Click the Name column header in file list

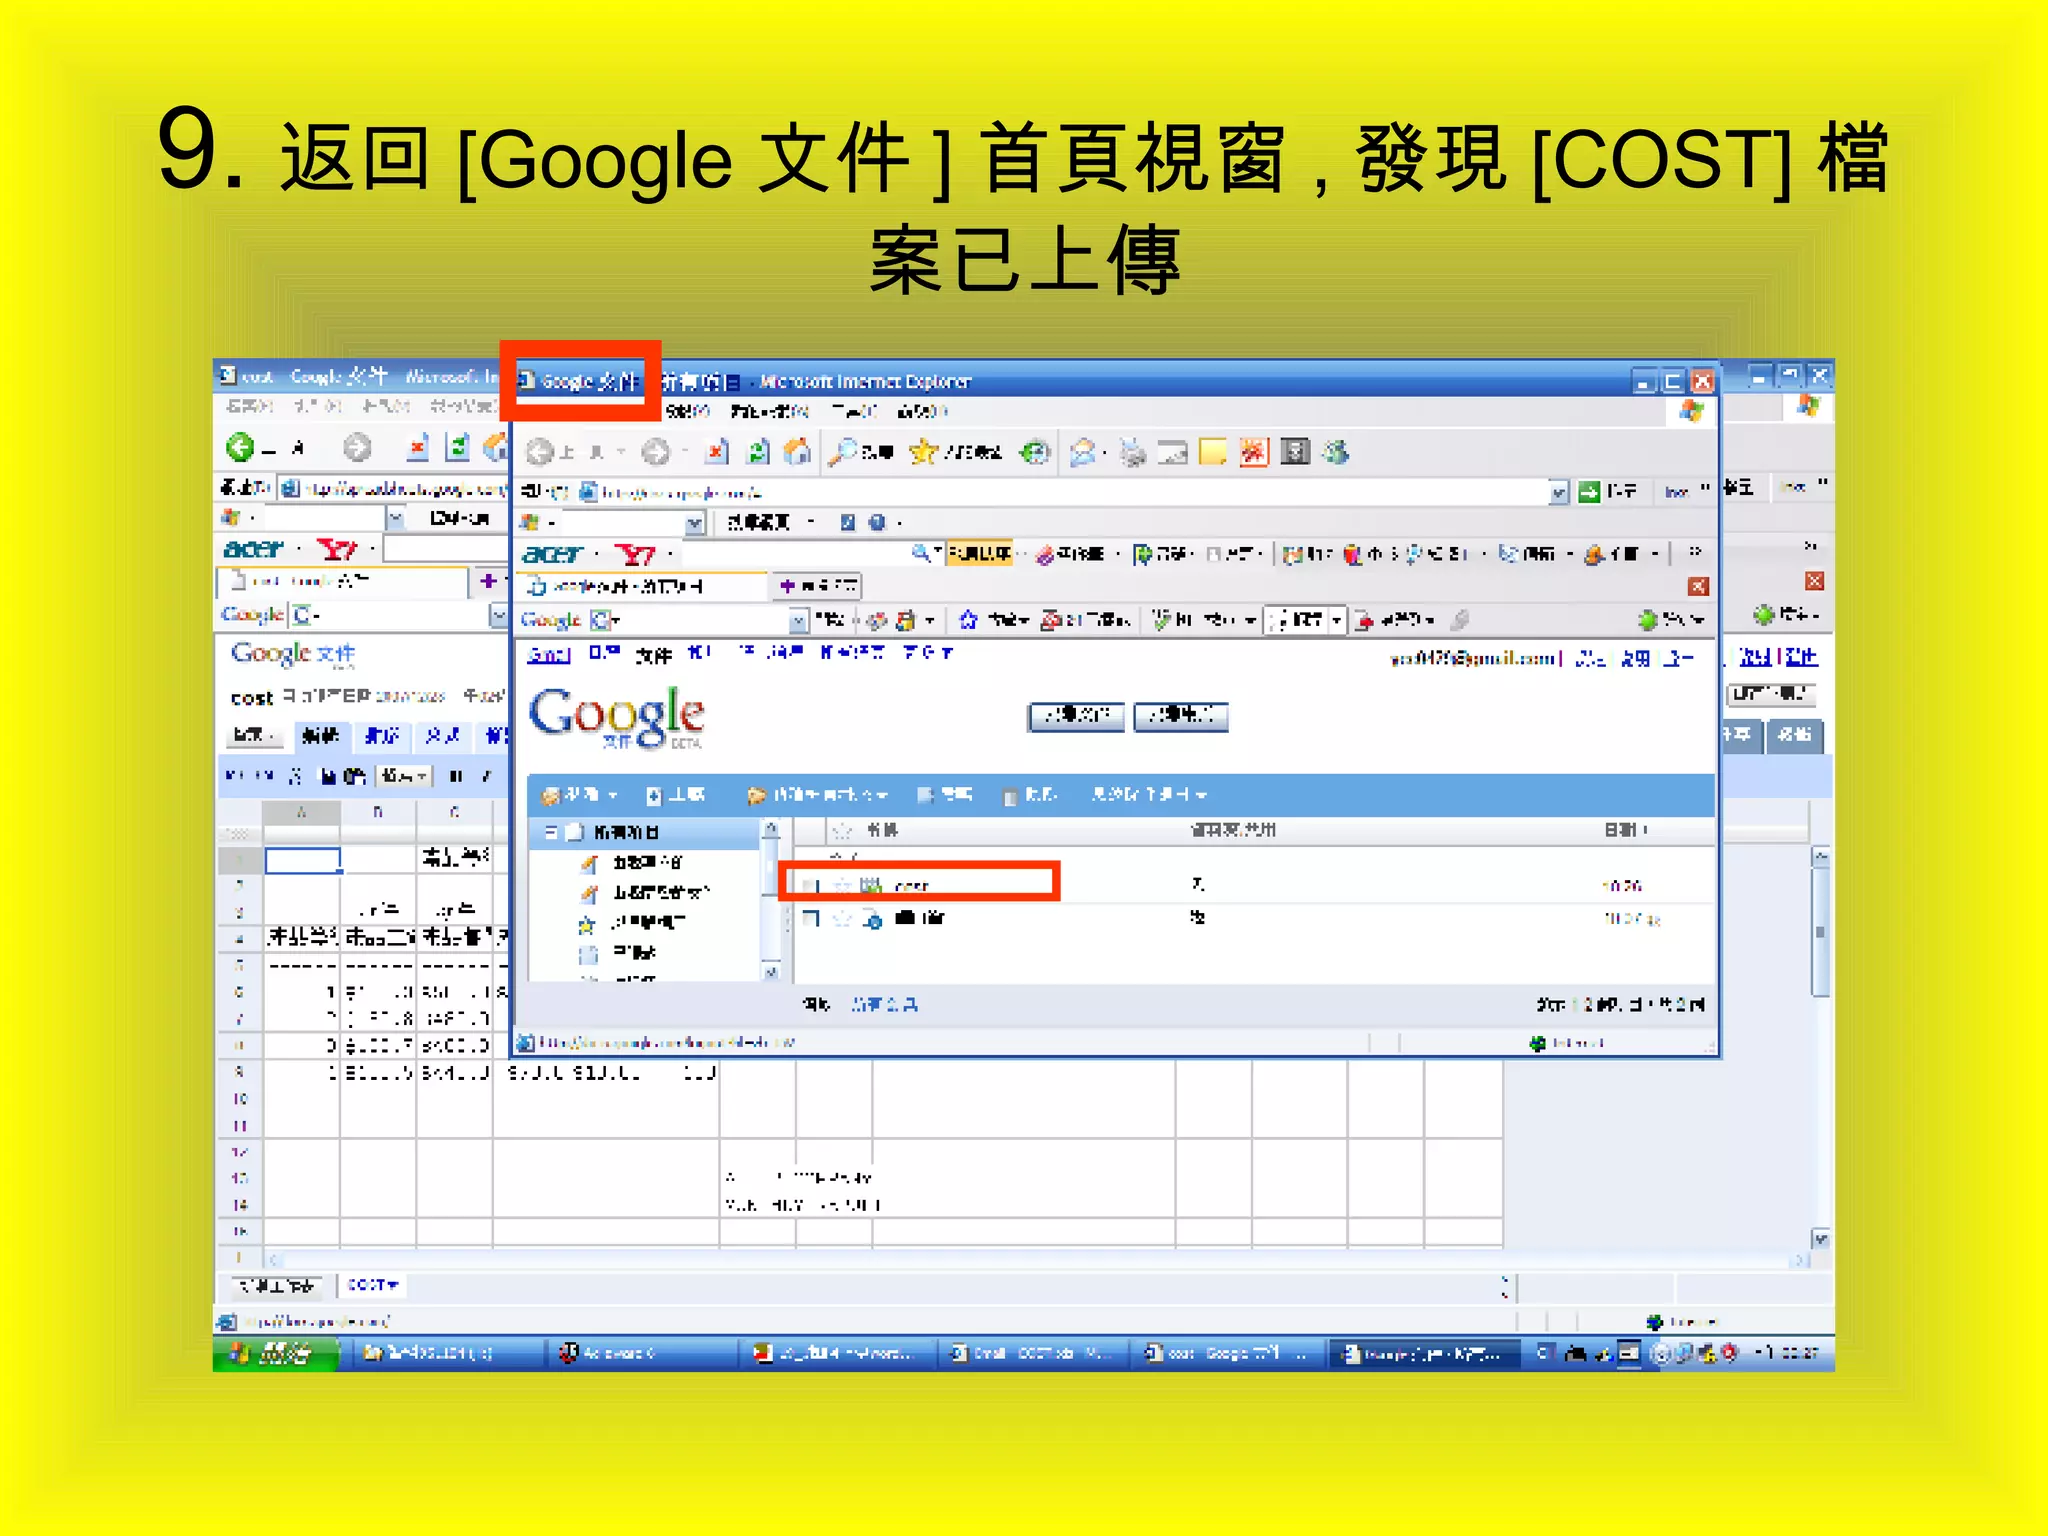pos(882,830)
